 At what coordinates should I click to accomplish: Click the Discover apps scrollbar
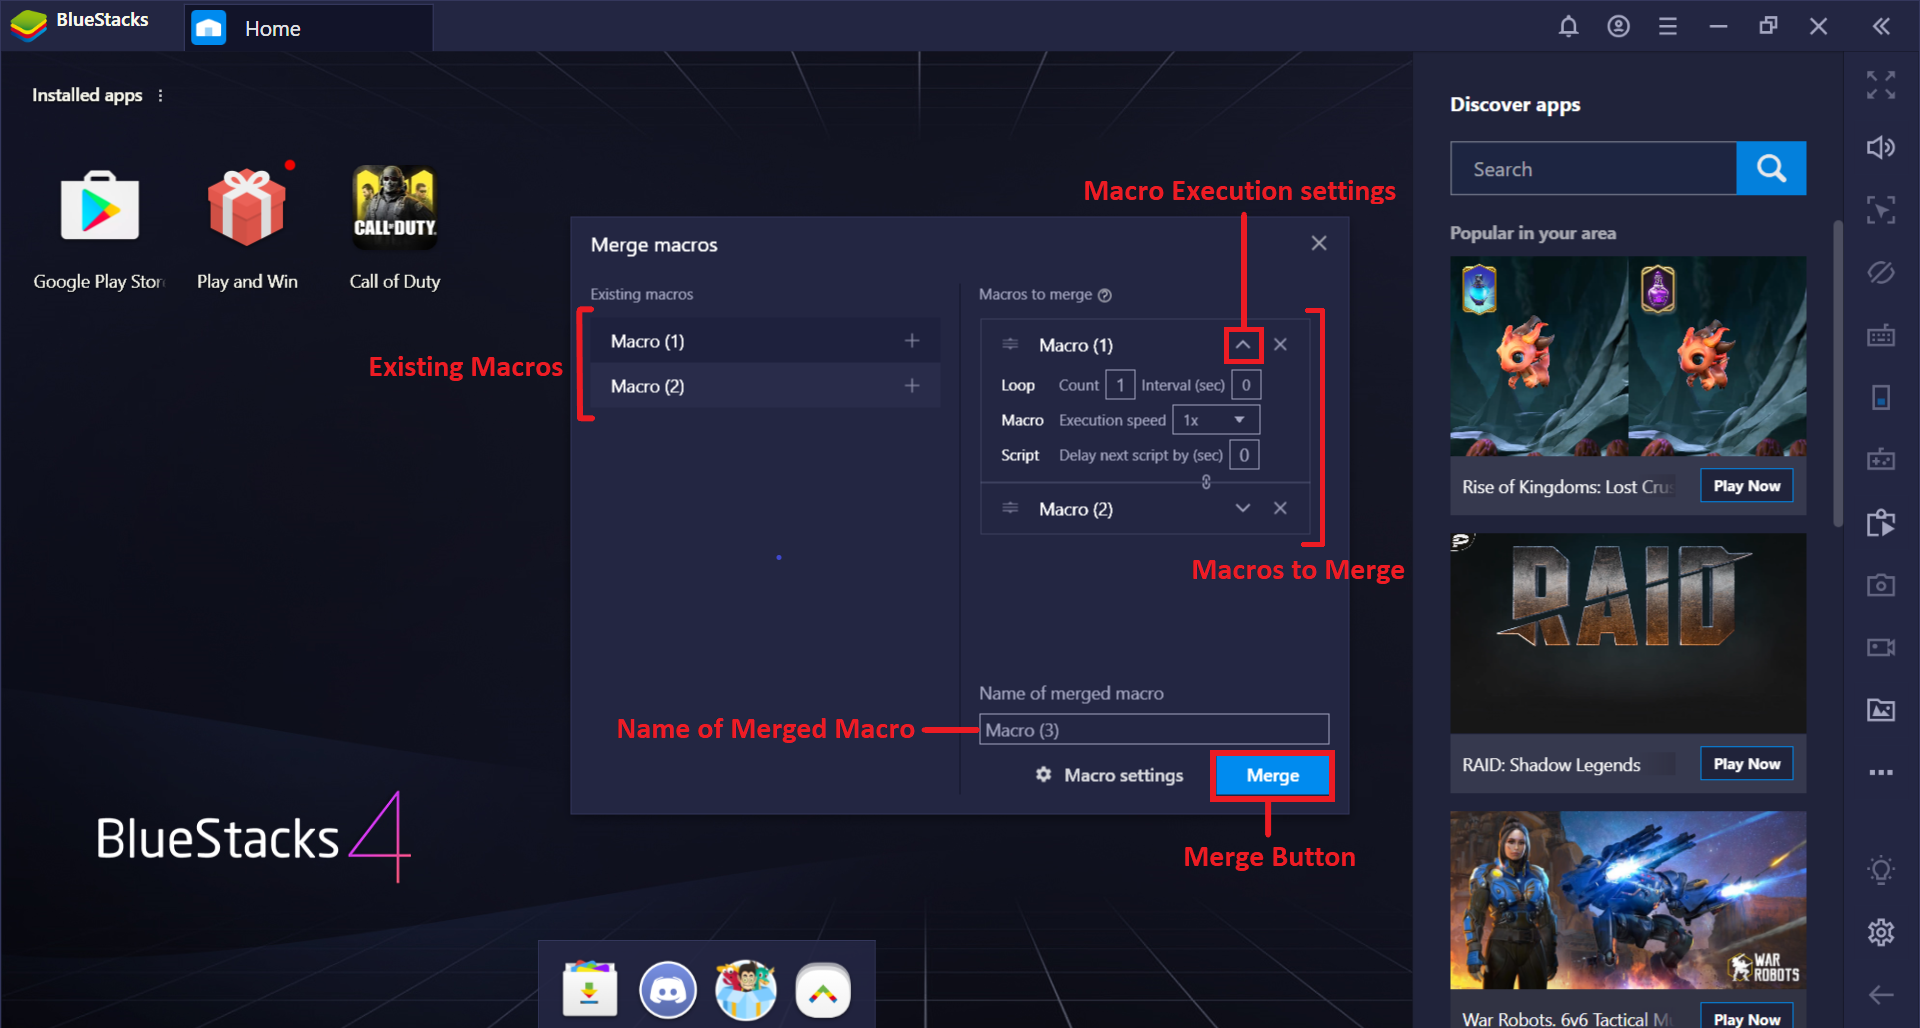click(1838, 372)
